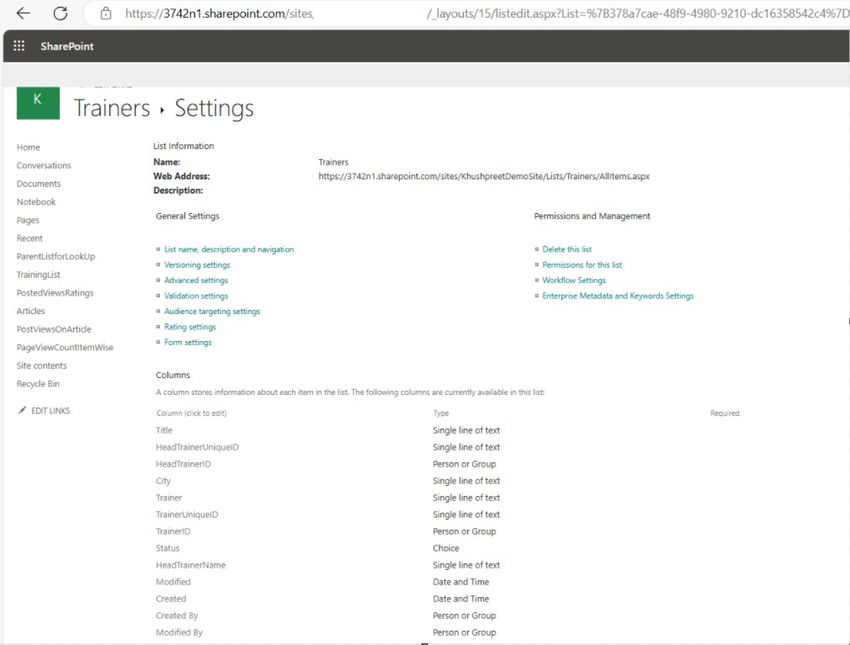Image resolution: width=850 pixels, height=645 pixels.
Task: Open PostedViewsRatings list link
Action: point(55,293)
